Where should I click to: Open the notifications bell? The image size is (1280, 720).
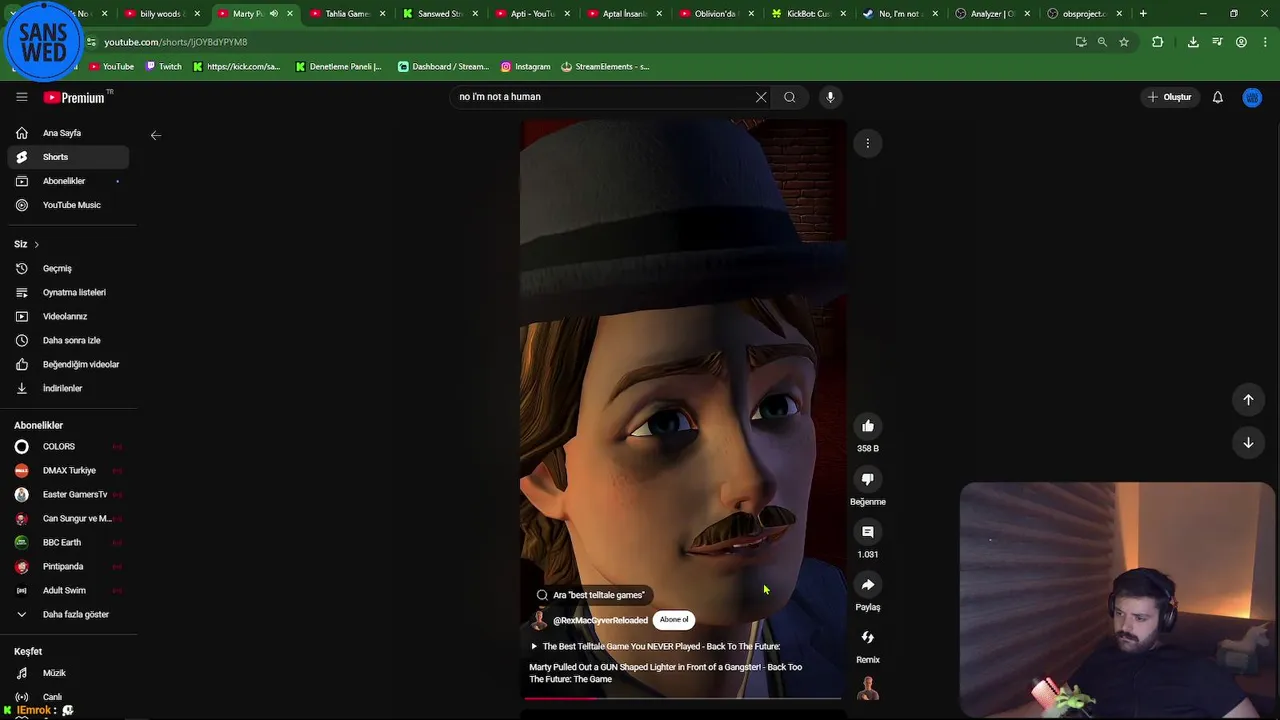[x=1218, y=97]
